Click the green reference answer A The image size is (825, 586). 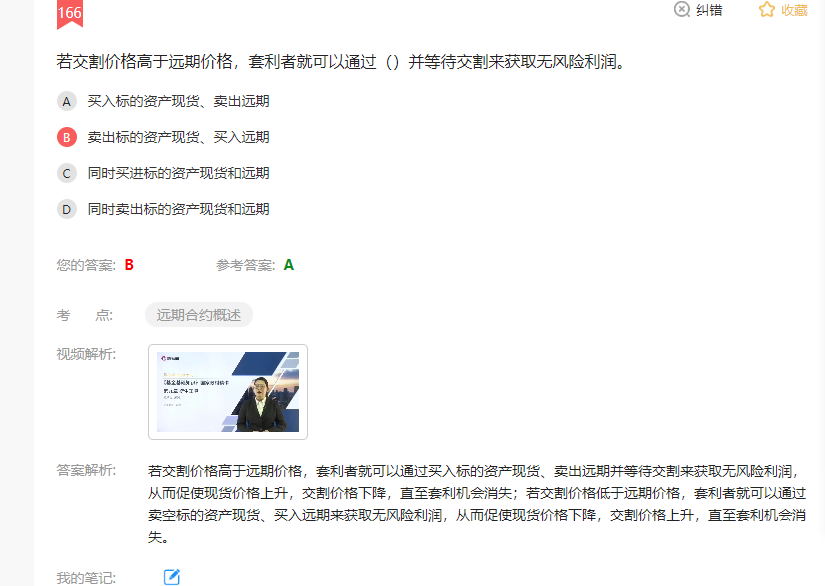(x=289, y=265)
